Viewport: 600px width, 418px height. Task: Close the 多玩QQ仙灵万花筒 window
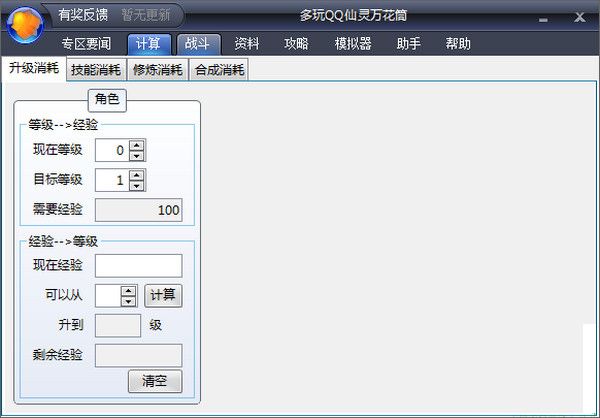click(580, 17)
